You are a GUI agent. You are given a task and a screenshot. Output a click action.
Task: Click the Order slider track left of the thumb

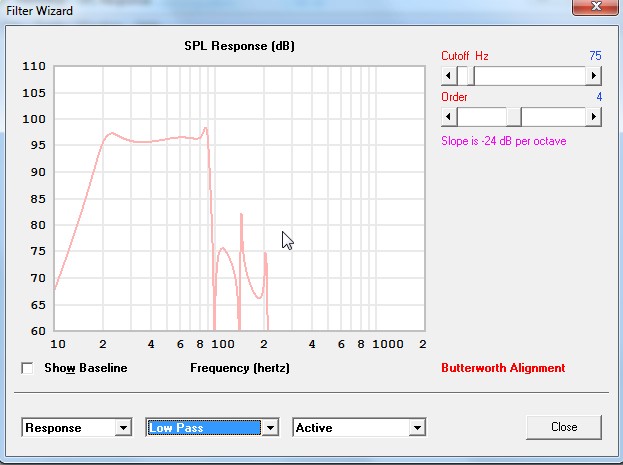482,117
